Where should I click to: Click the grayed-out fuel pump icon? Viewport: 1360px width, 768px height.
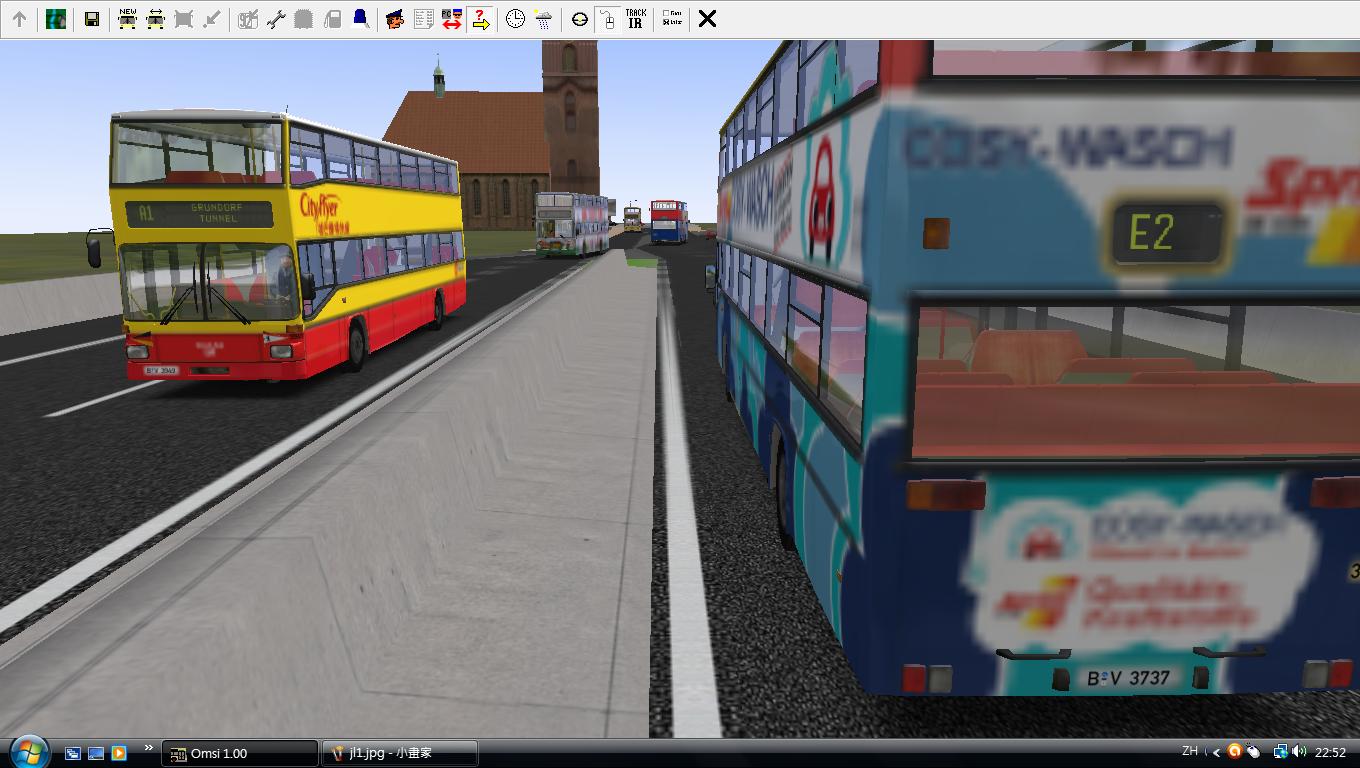point(332,19)
